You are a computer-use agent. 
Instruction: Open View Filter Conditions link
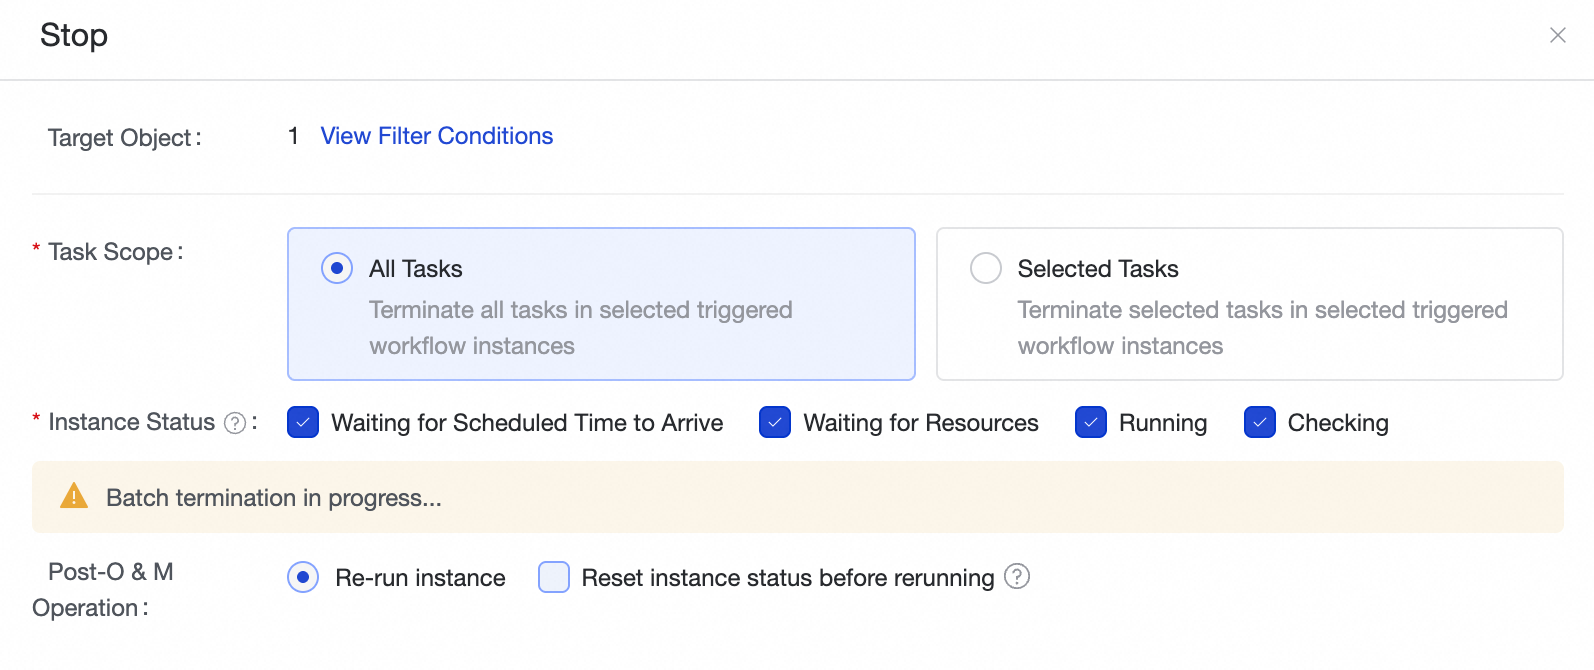point(436,136)
